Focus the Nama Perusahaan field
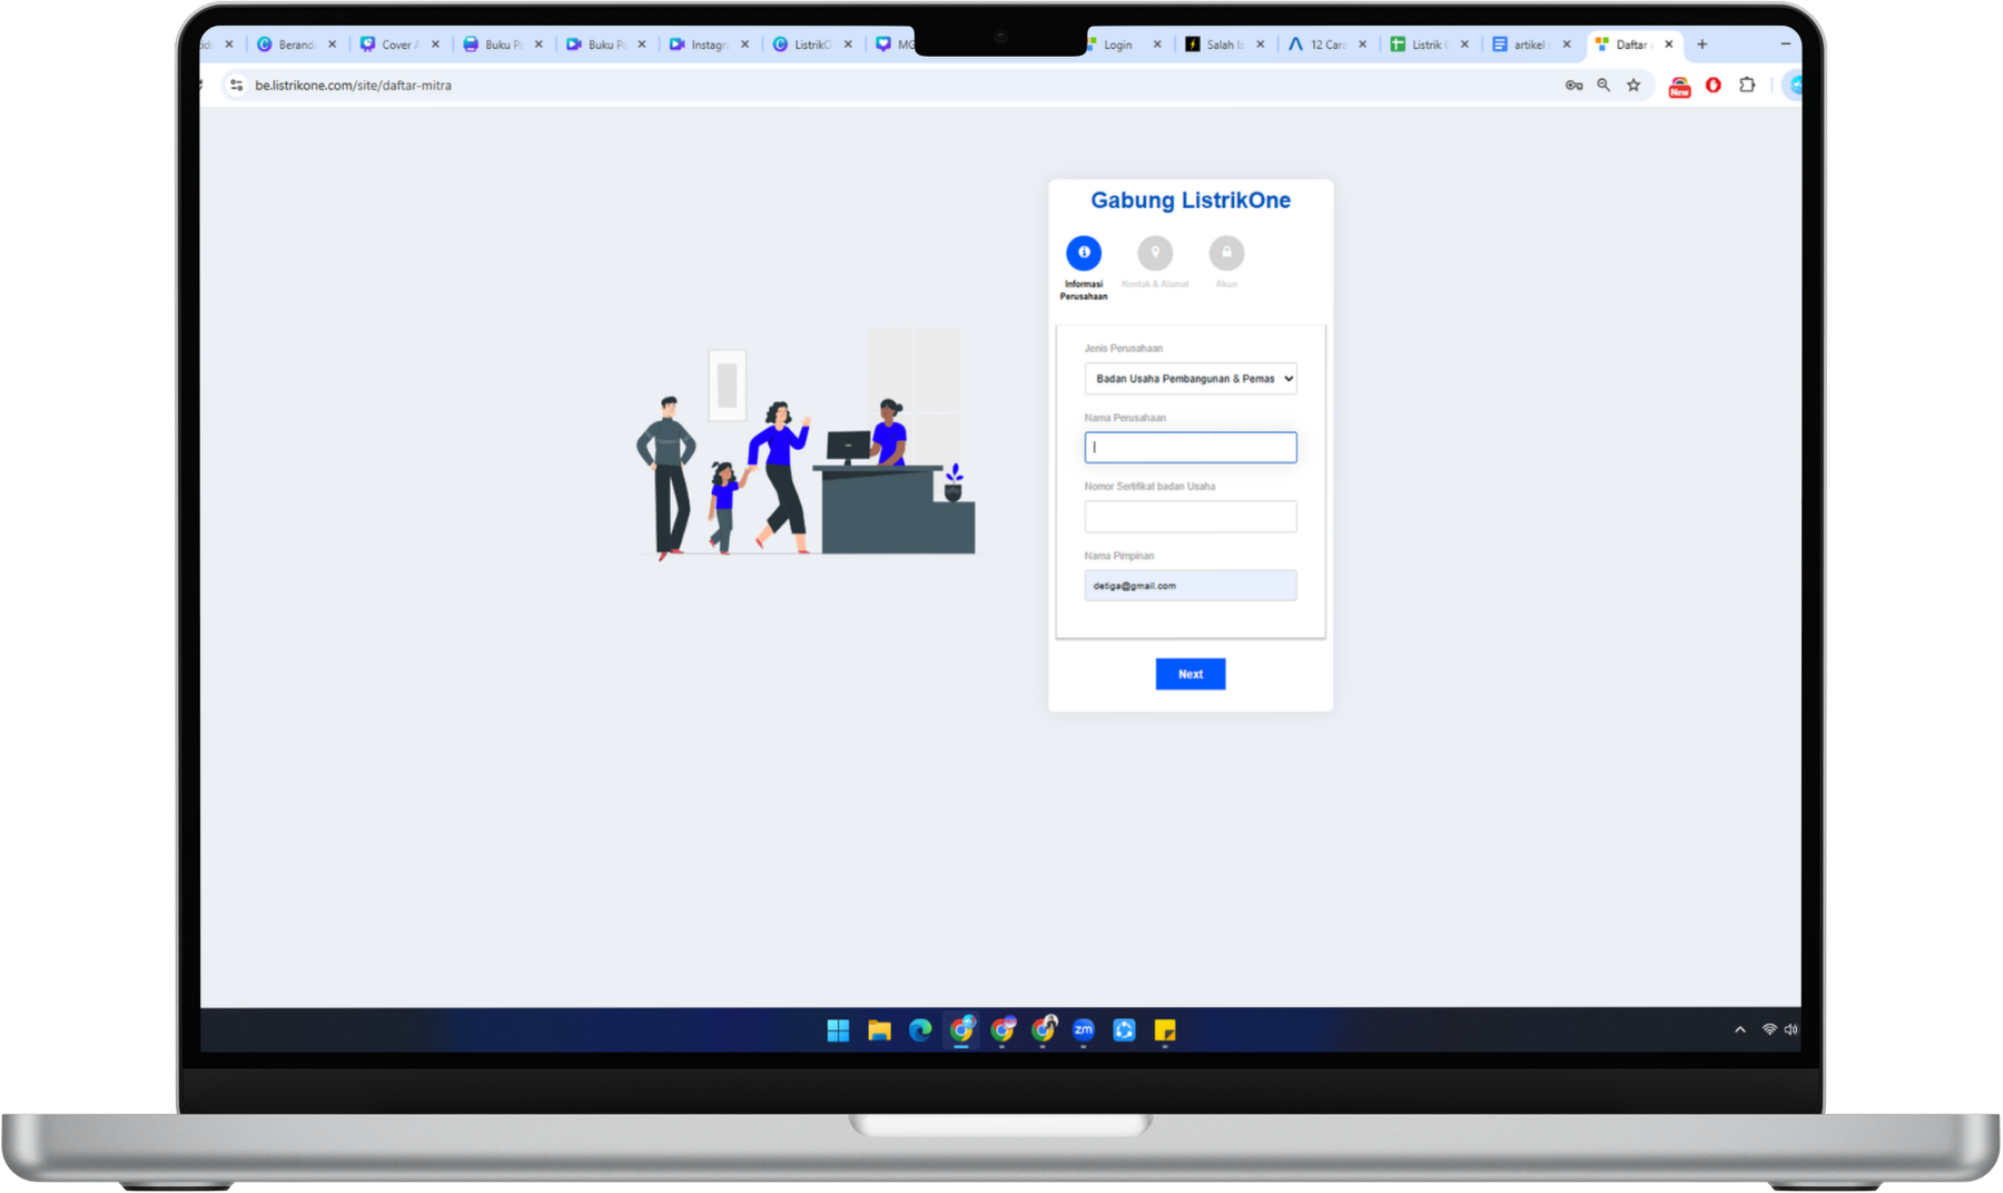This screenshot has width=2003, height=1193. (x=1190, y=448)
